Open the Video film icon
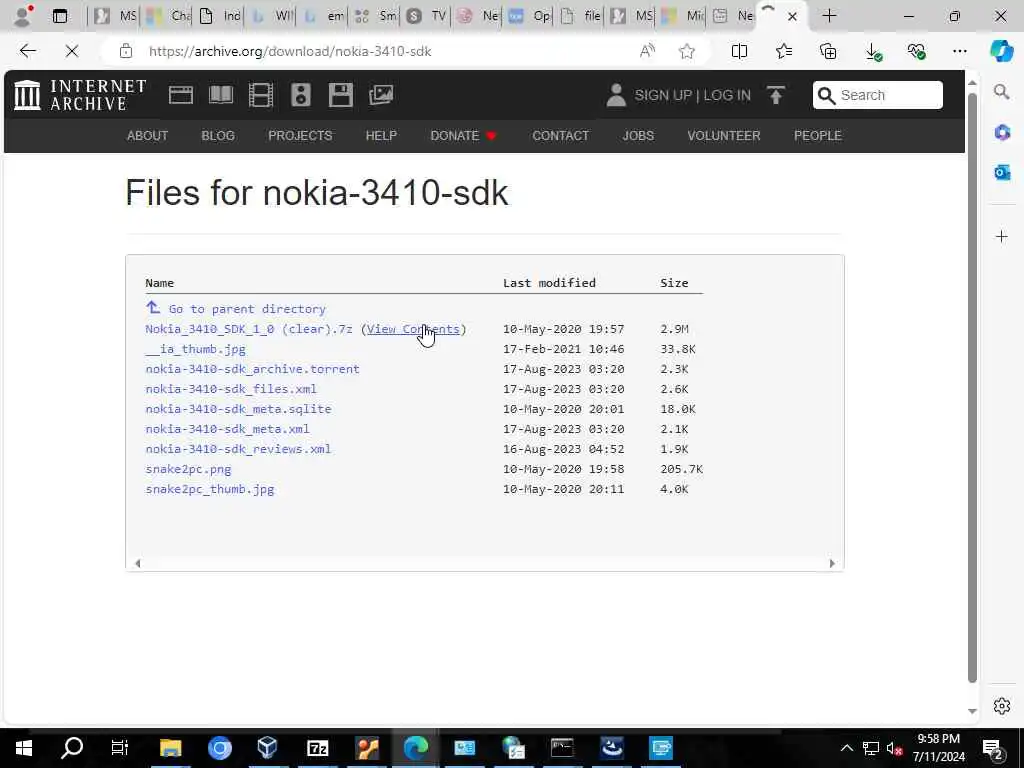 (261, 95)
